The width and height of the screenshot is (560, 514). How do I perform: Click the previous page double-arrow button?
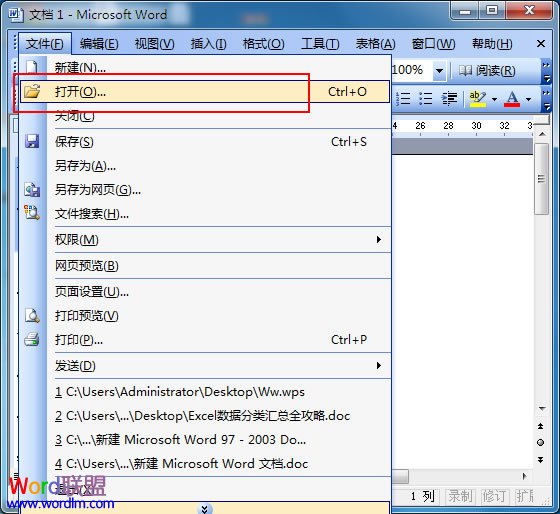tap(540, 426)
